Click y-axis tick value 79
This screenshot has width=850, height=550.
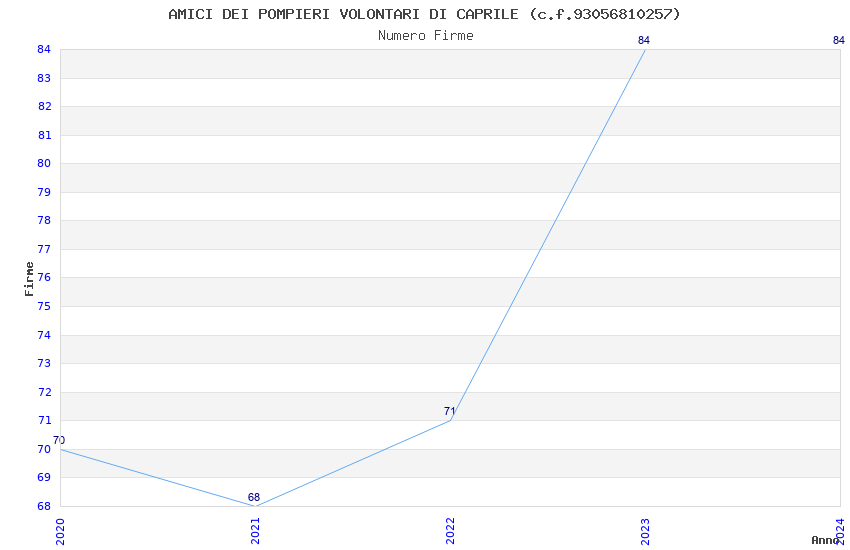coord(44,192)
